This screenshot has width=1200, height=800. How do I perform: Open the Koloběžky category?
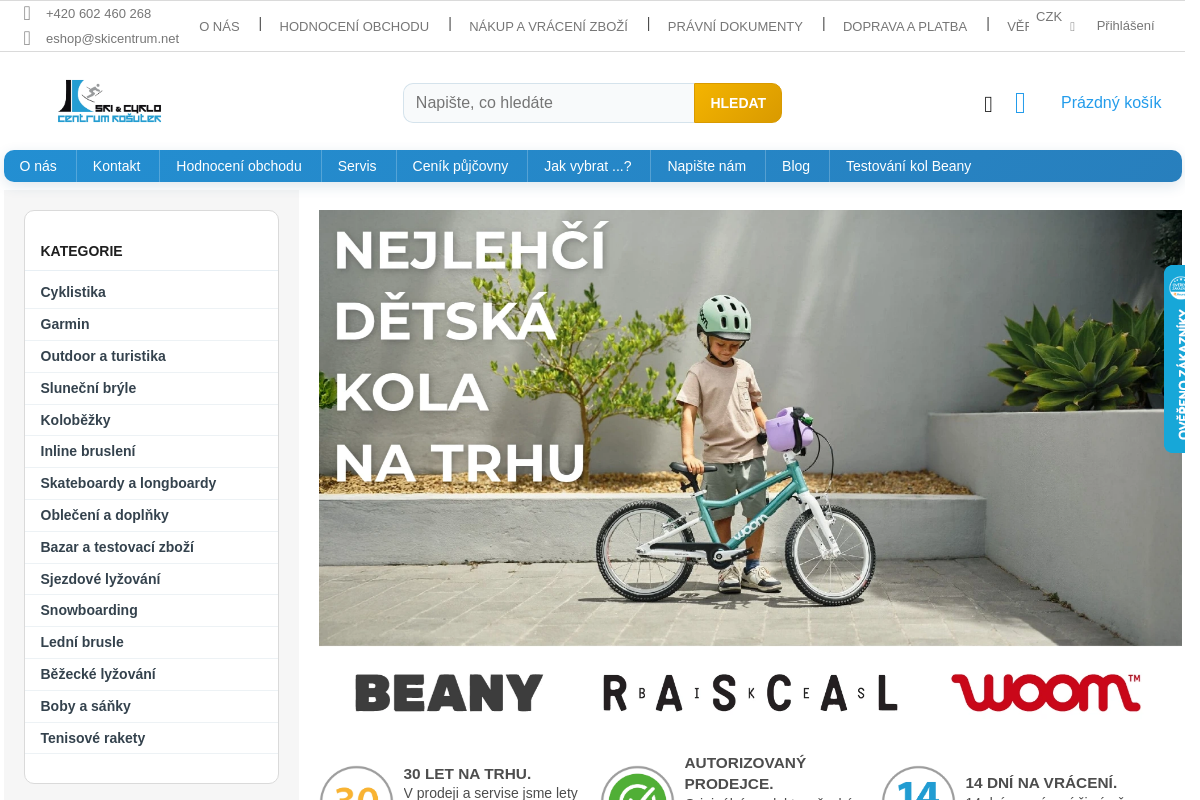(151, 420)
